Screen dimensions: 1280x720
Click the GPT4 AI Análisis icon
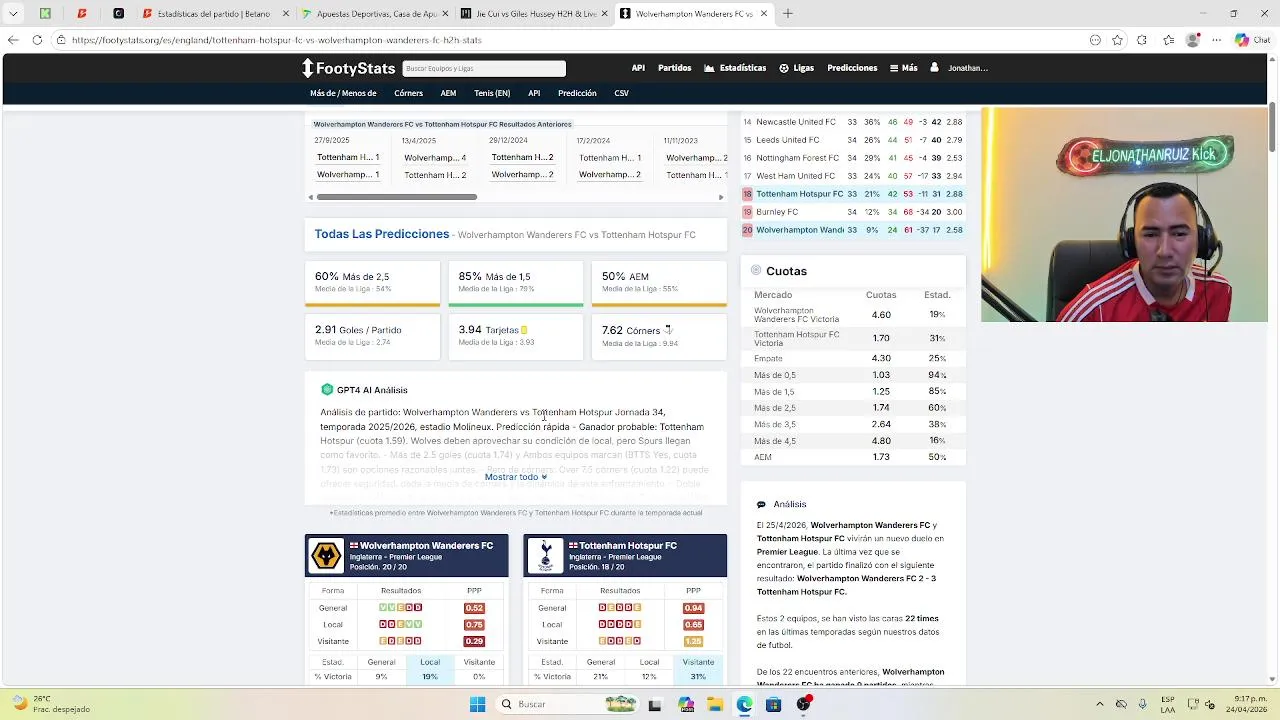[327, 390]
